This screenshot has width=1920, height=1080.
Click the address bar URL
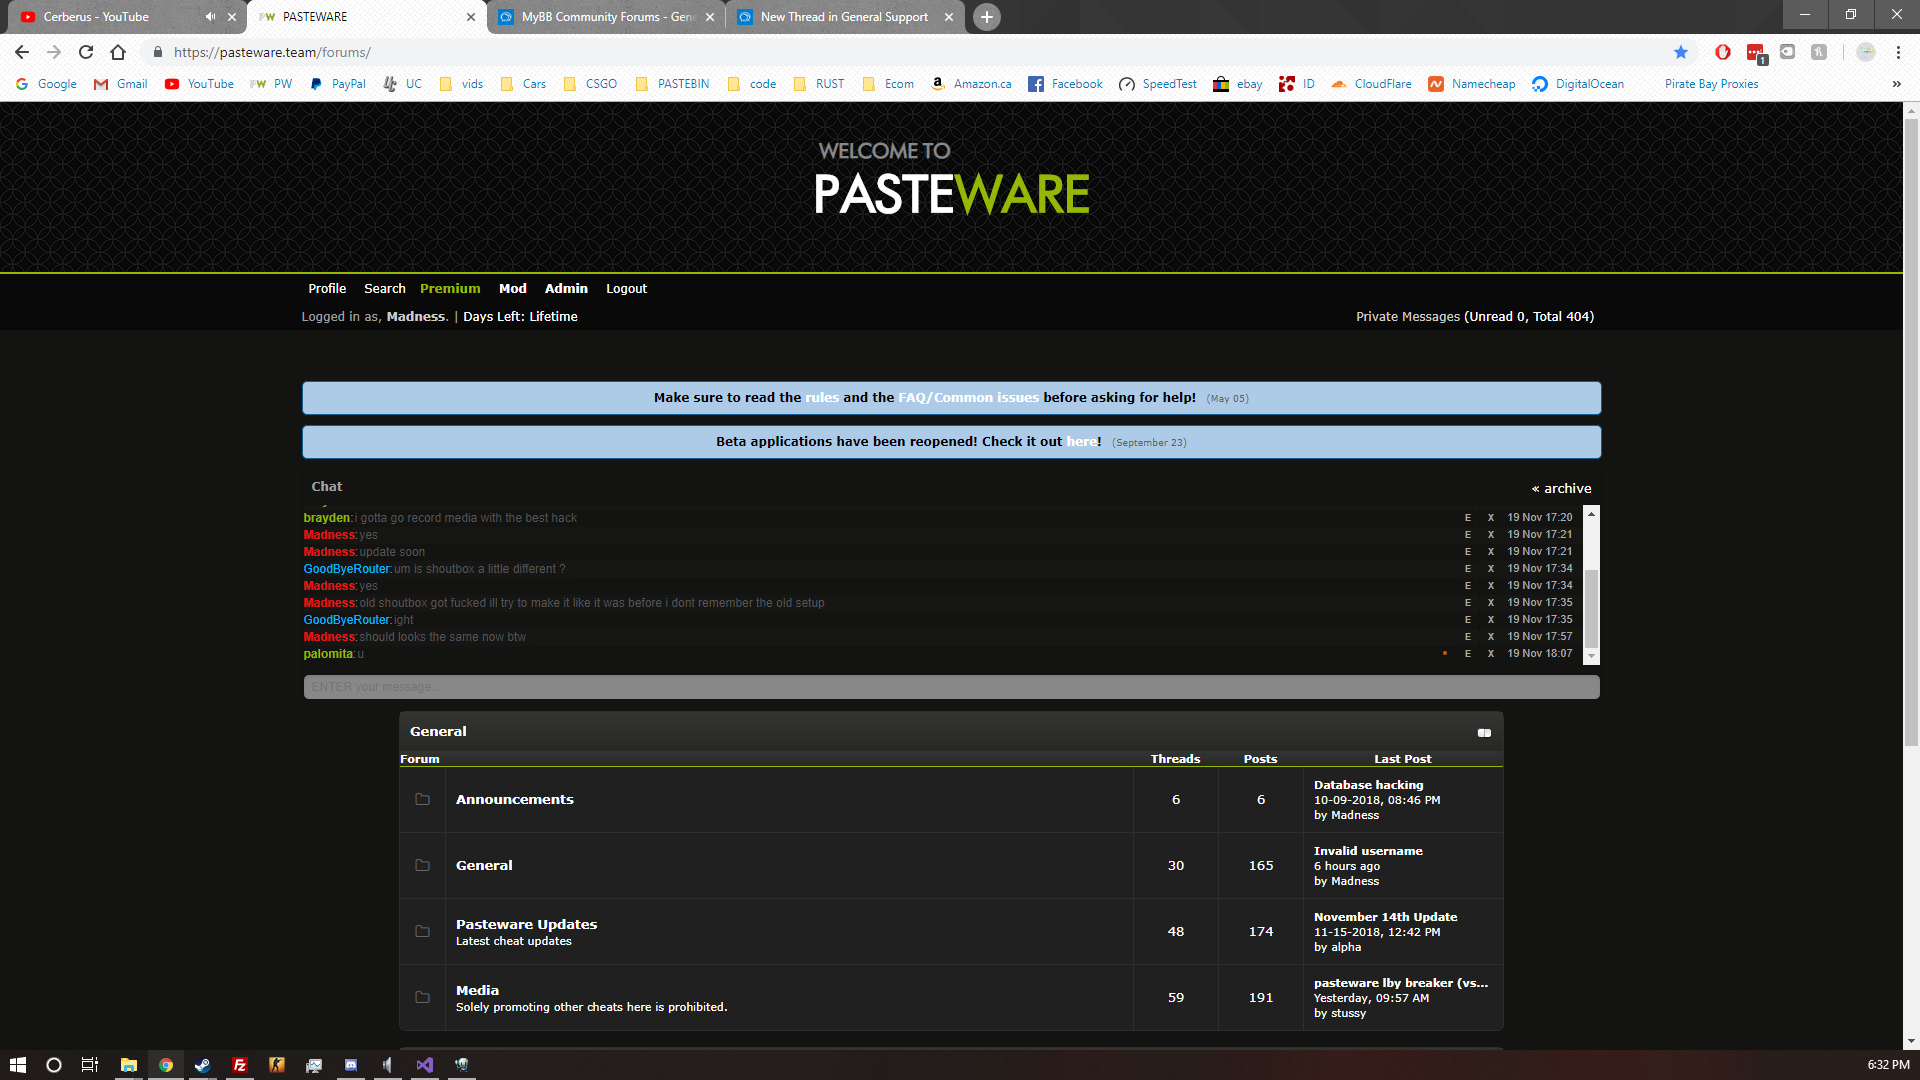pyautogui.click(x=272, y=52)
